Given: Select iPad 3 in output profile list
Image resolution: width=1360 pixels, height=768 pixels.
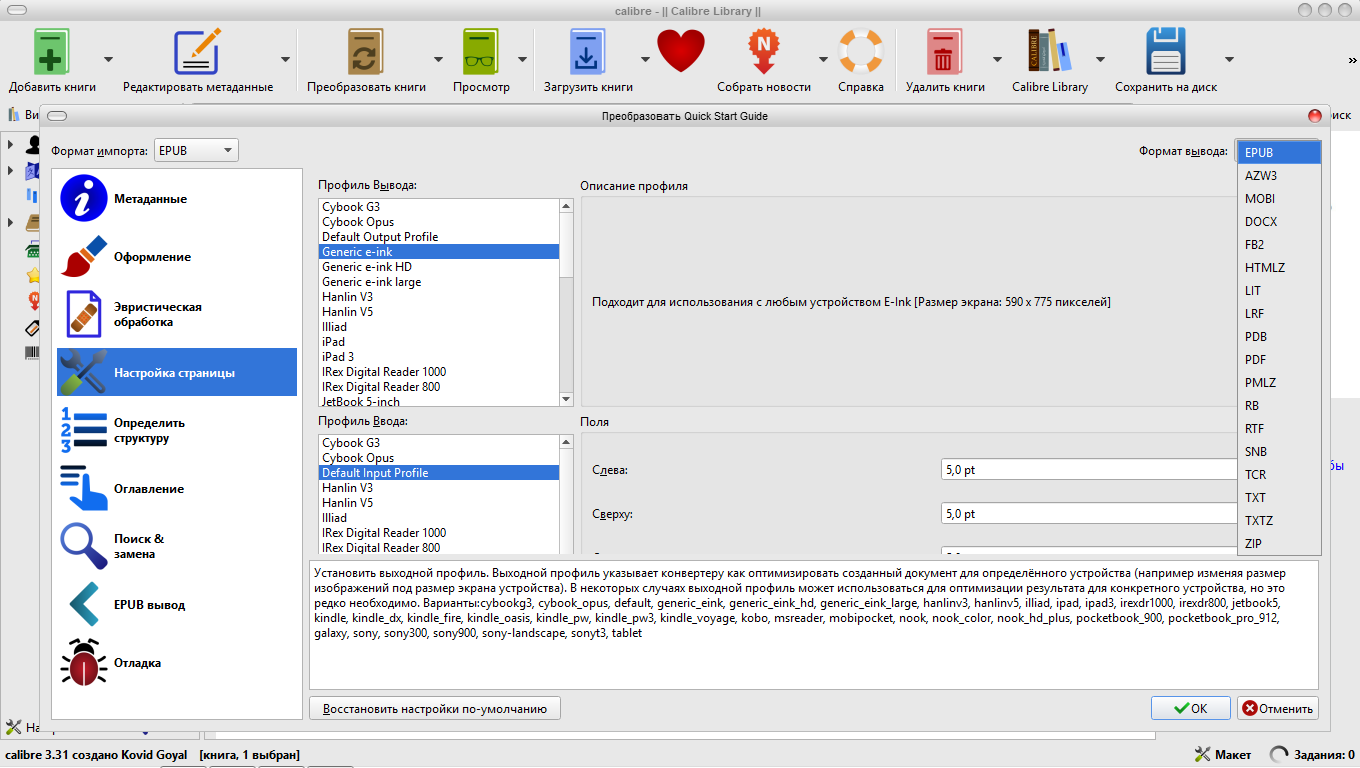Looking at the screenshot, I should tap(338, 357).
